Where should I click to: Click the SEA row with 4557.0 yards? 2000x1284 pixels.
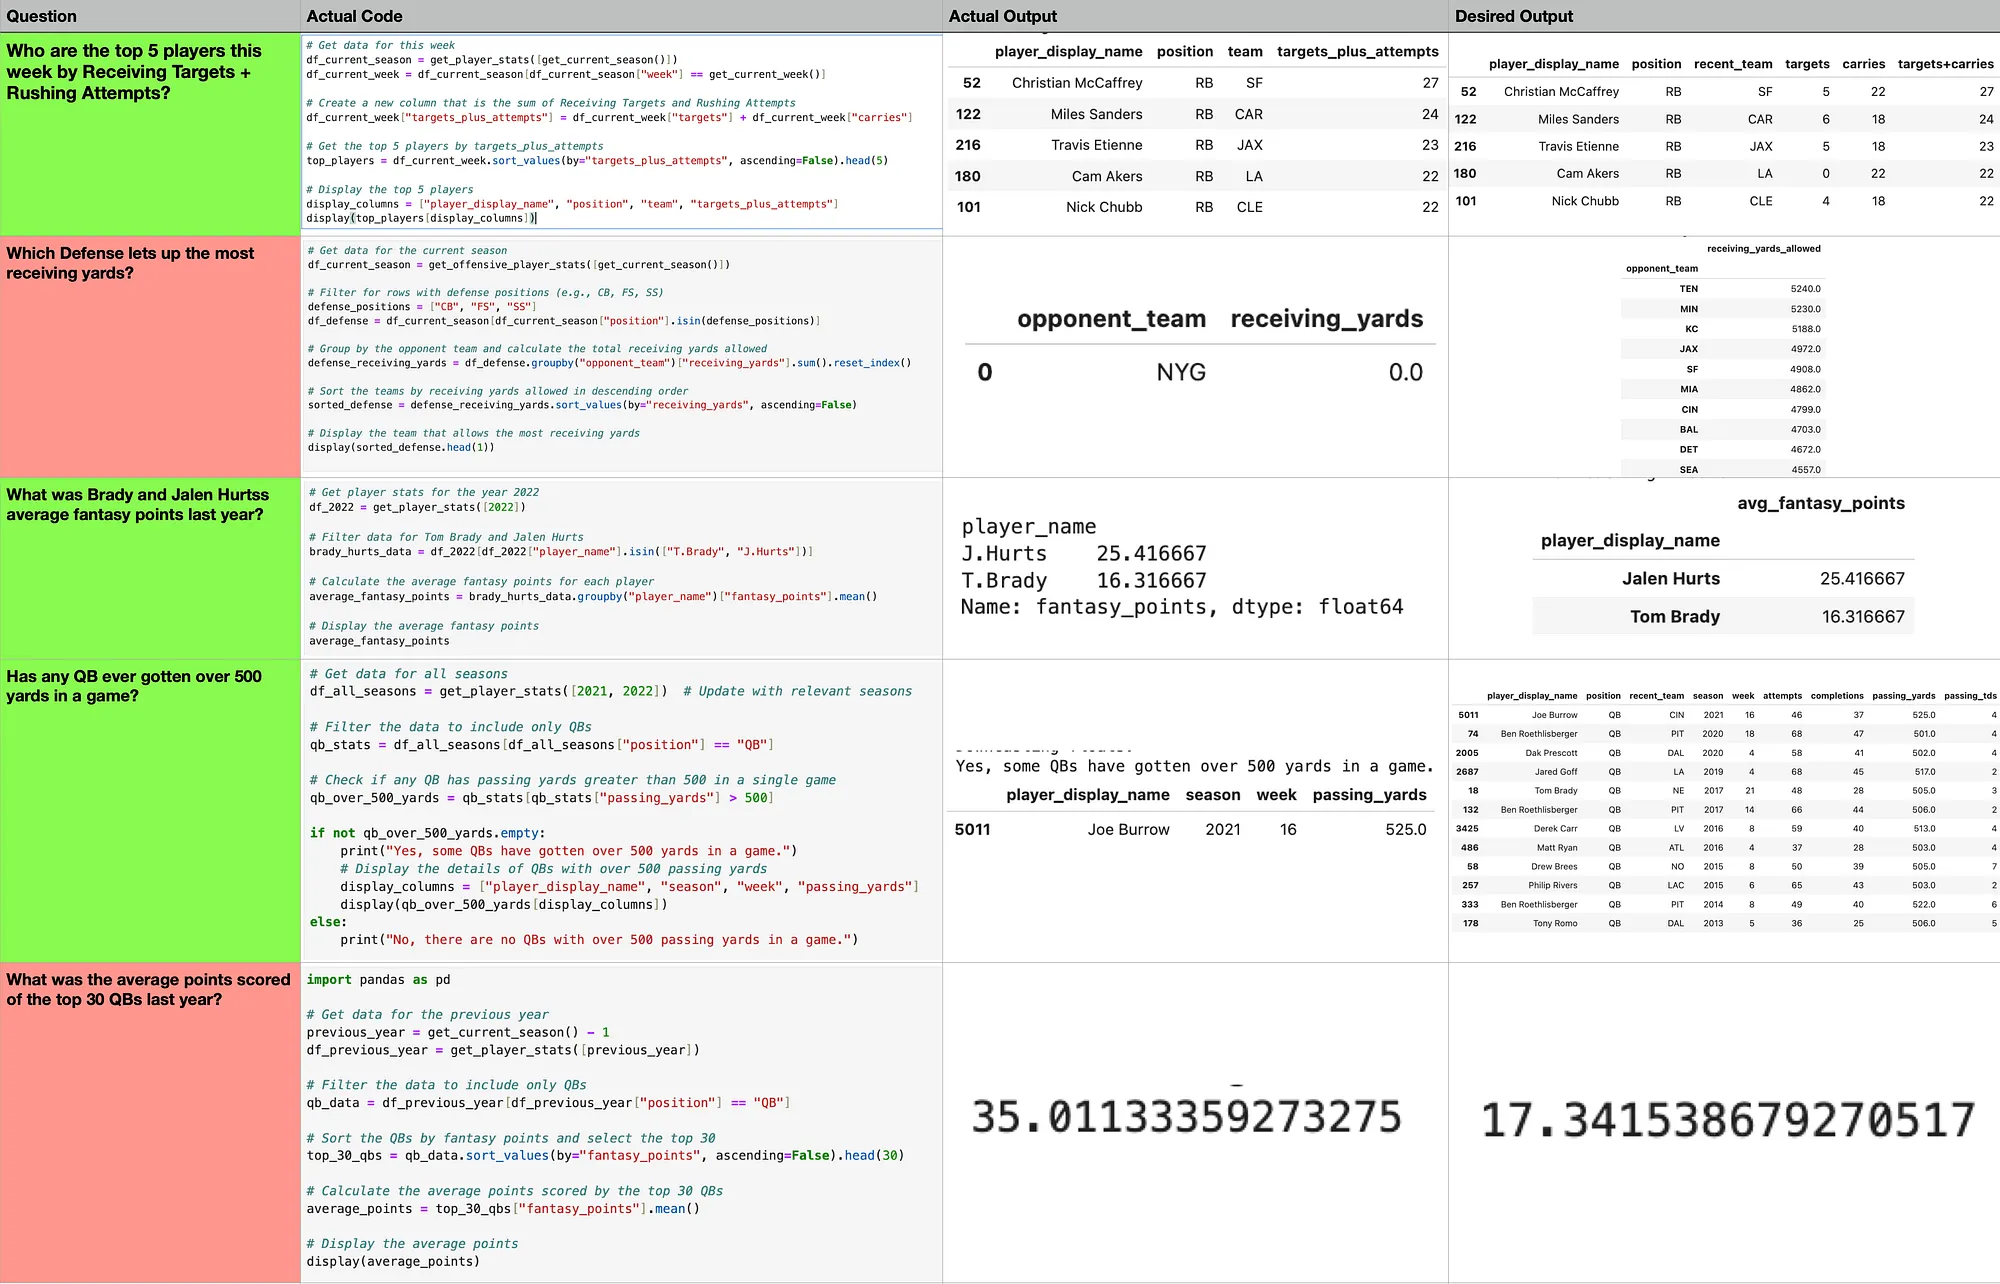pyautogui.click(x=1722, y=469)
